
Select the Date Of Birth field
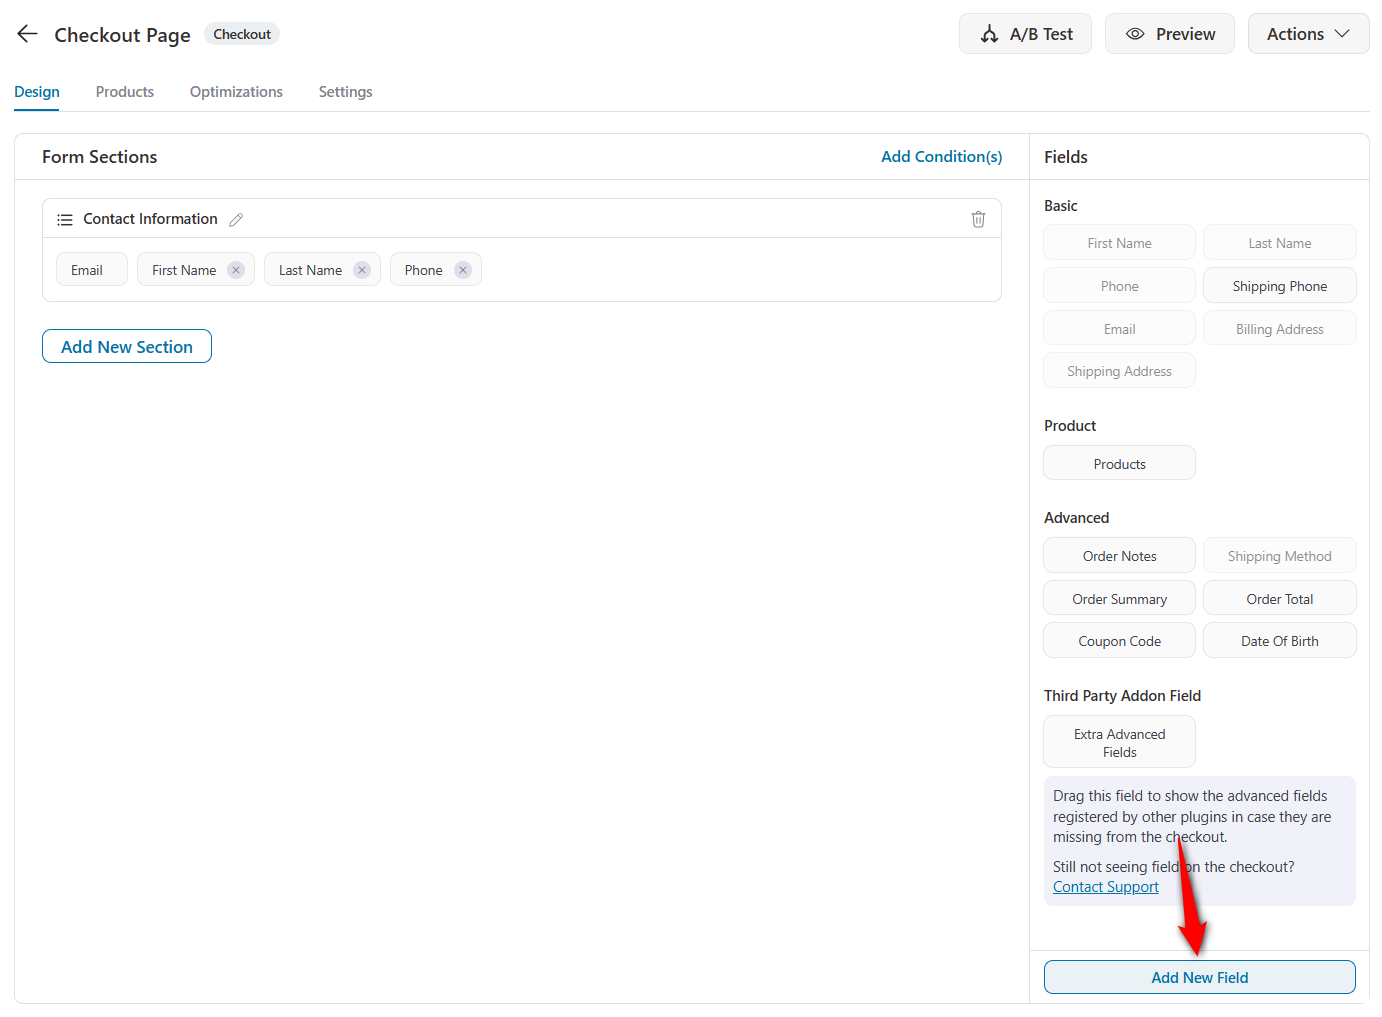[x=1279, y=640]
